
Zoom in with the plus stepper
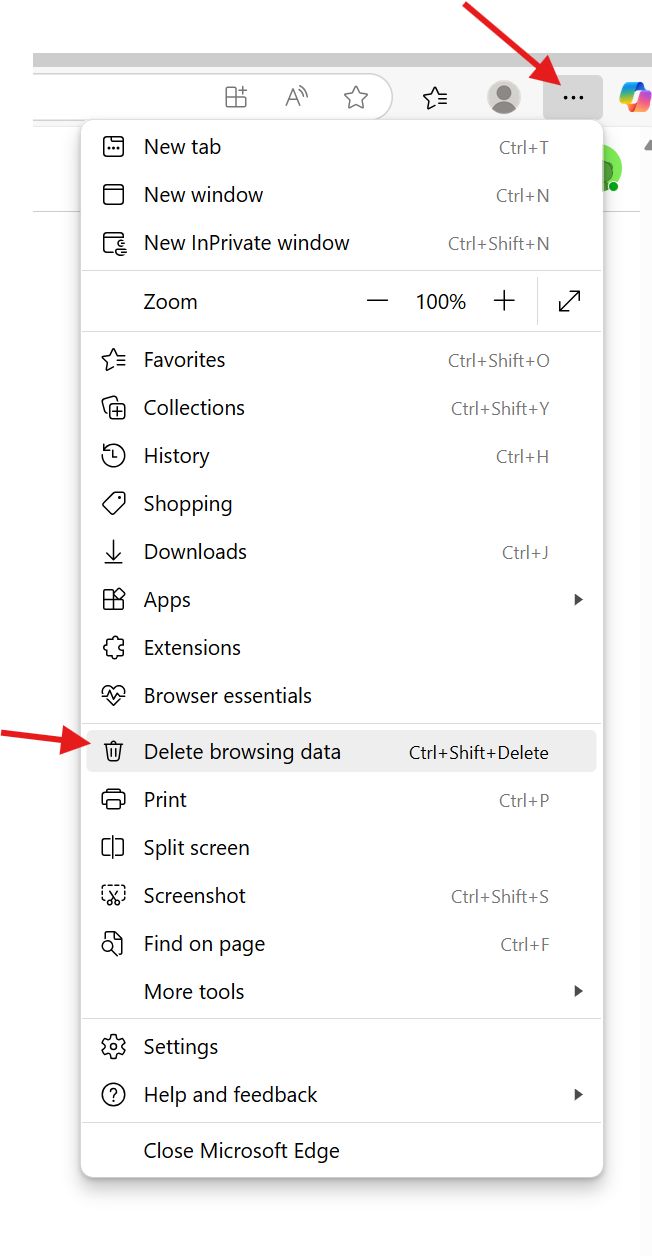point(504,300)
